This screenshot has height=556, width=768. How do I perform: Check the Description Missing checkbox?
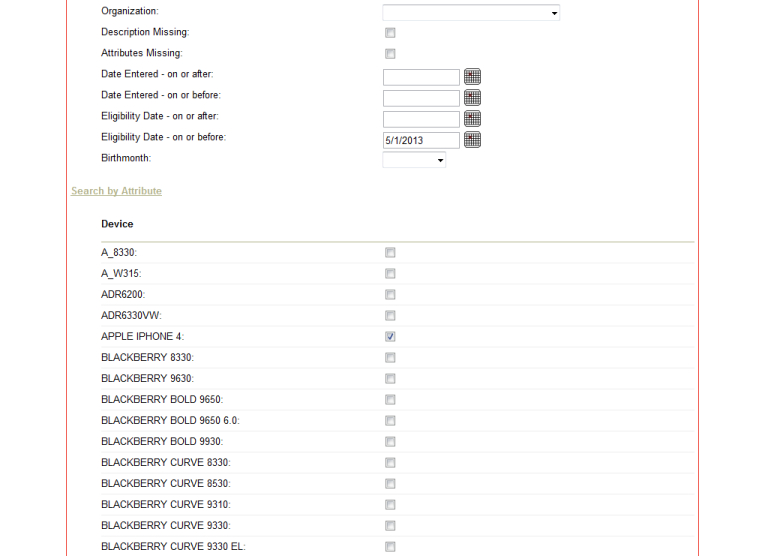point(390,33)
